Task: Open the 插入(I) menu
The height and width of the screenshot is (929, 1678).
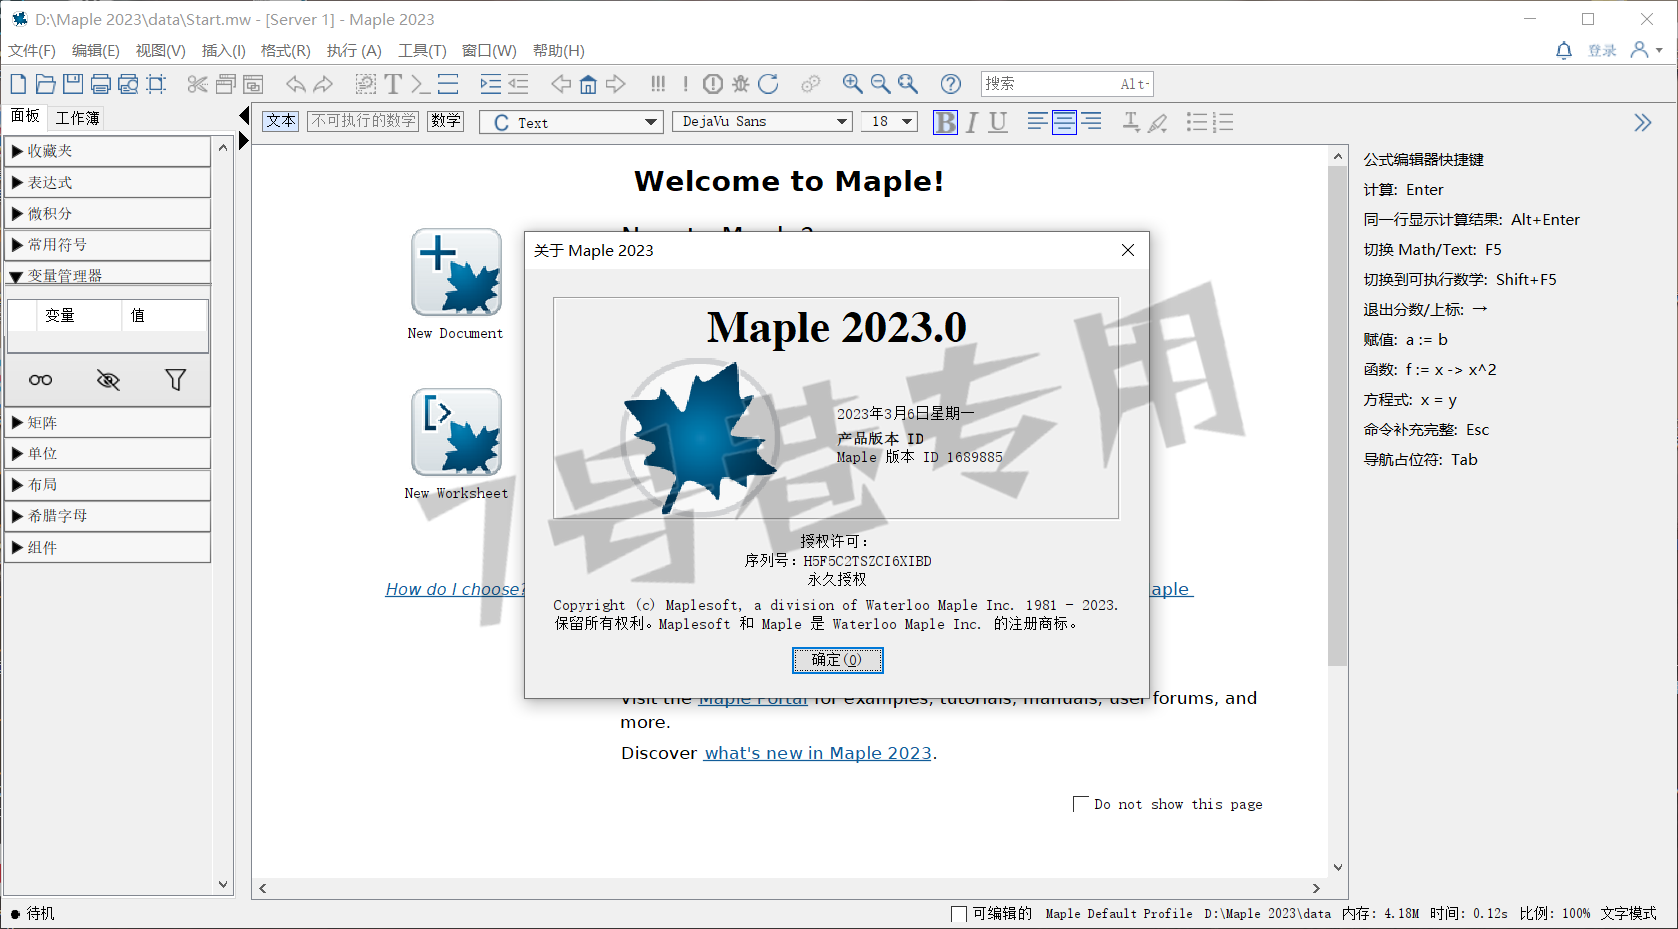Action: coord(223,50)
